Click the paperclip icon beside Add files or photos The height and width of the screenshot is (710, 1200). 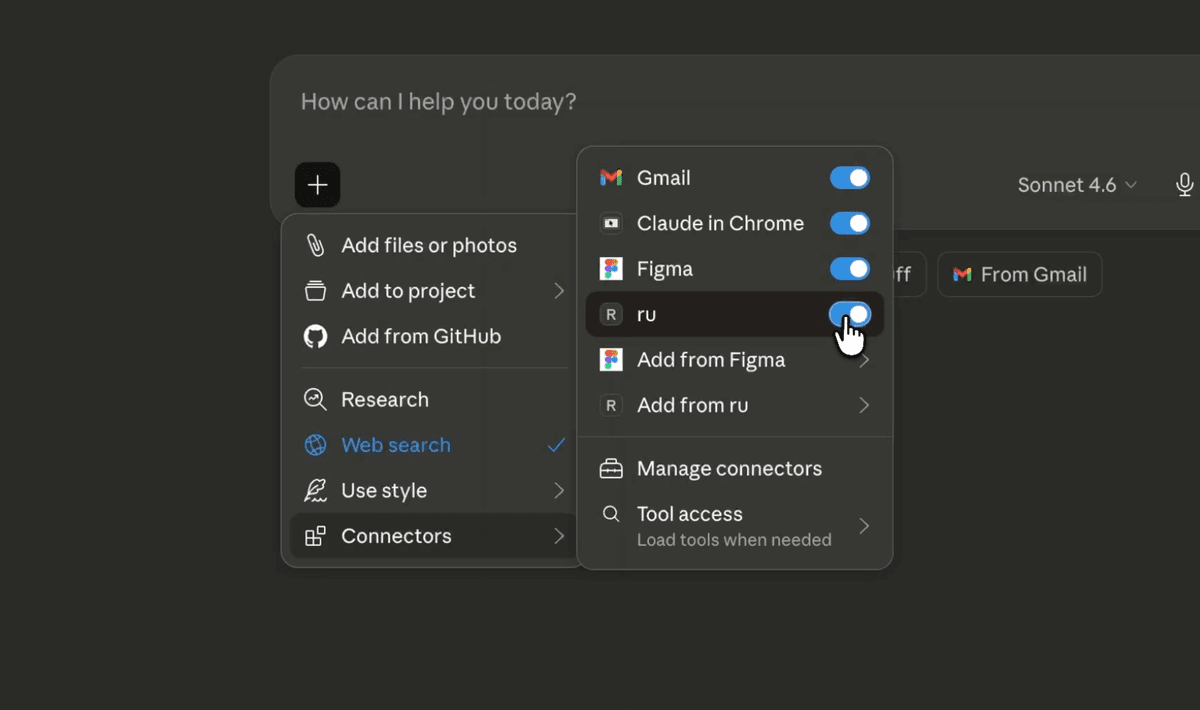tap(315, 244)
